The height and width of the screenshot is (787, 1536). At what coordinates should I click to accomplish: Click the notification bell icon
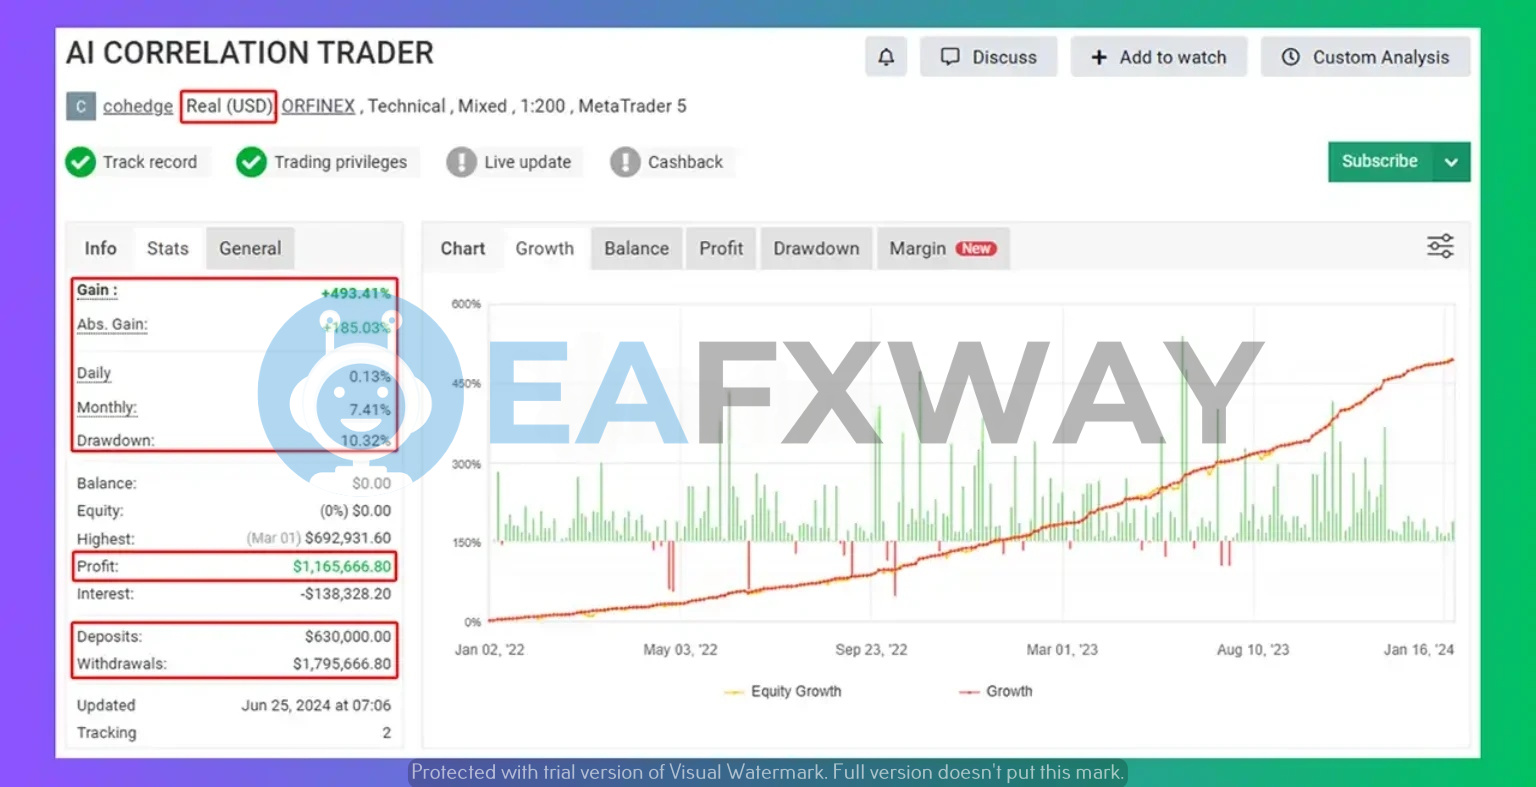885,57
